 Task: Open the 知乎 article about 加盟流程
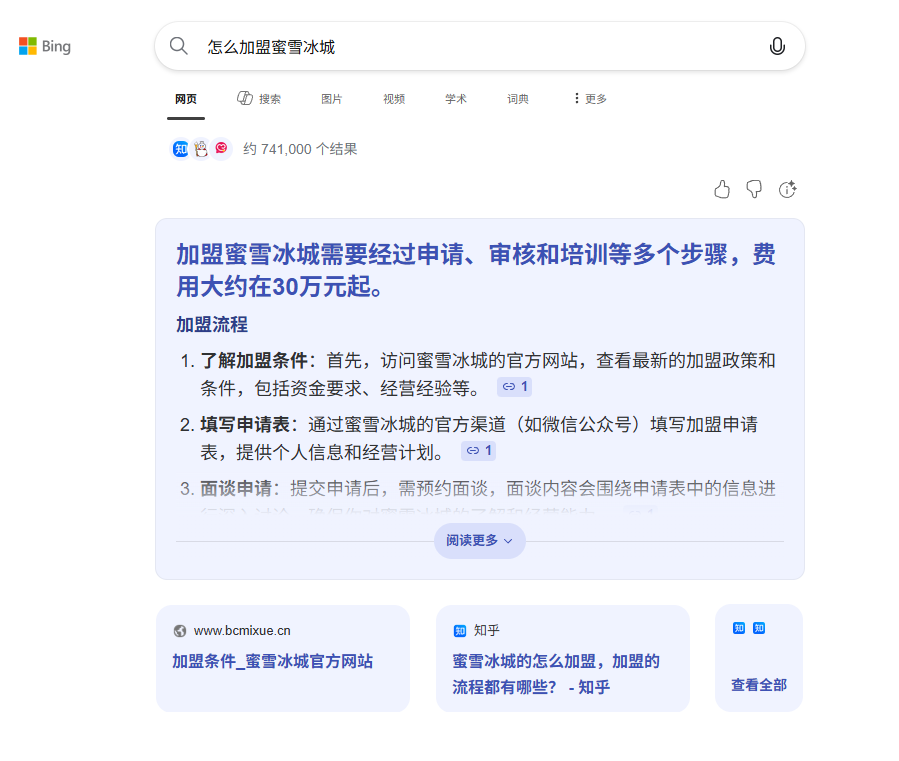coord(555,673)
